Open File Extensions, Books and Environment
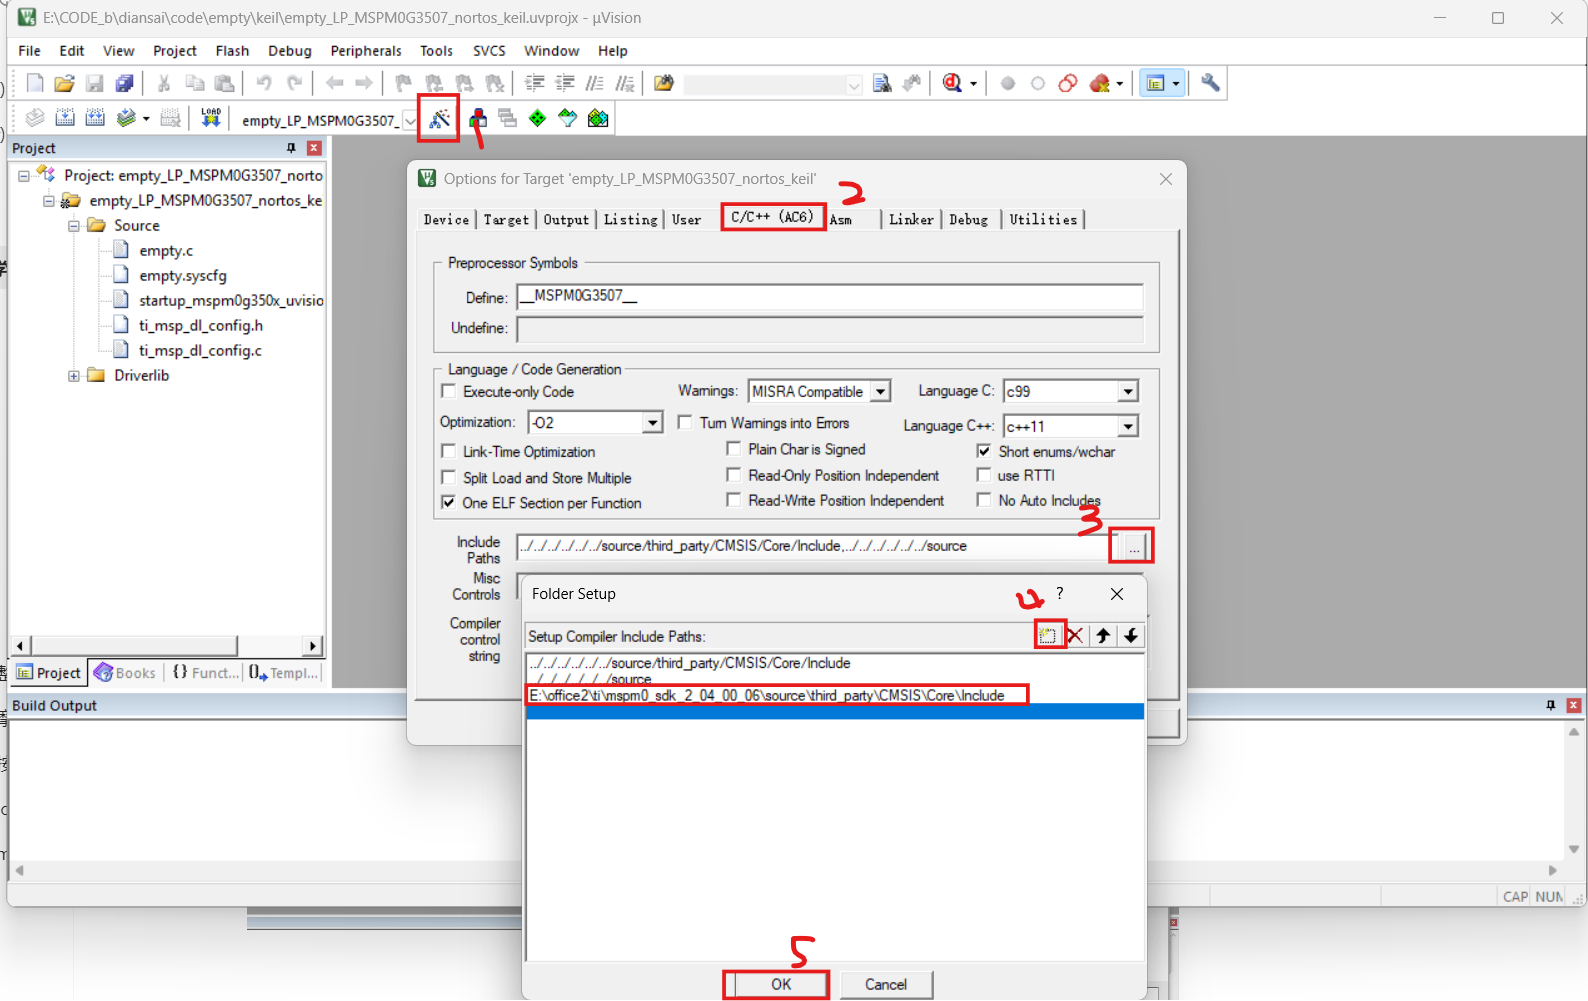 point(478,119)
